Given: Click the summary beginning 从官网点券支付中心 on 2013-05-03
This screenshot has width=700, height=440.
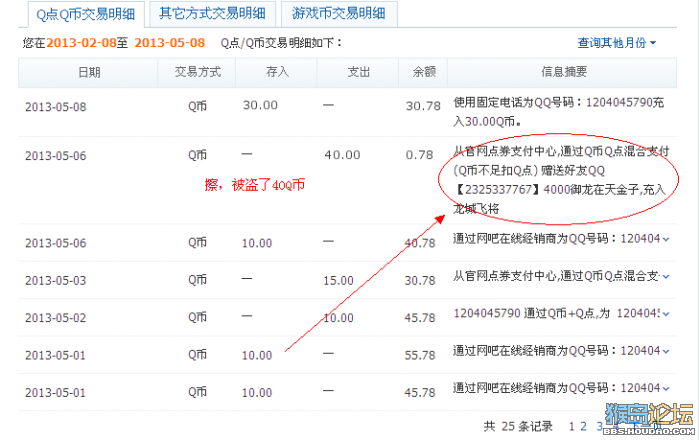Looking at the screenshot, I should click(x=556, y=277).
